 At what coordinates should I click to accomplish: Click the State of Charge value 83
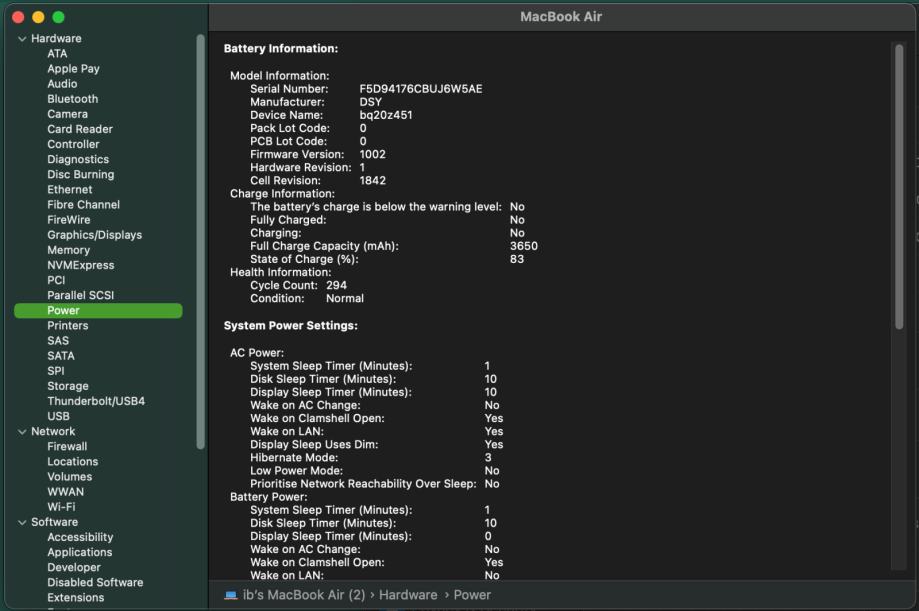517,259
